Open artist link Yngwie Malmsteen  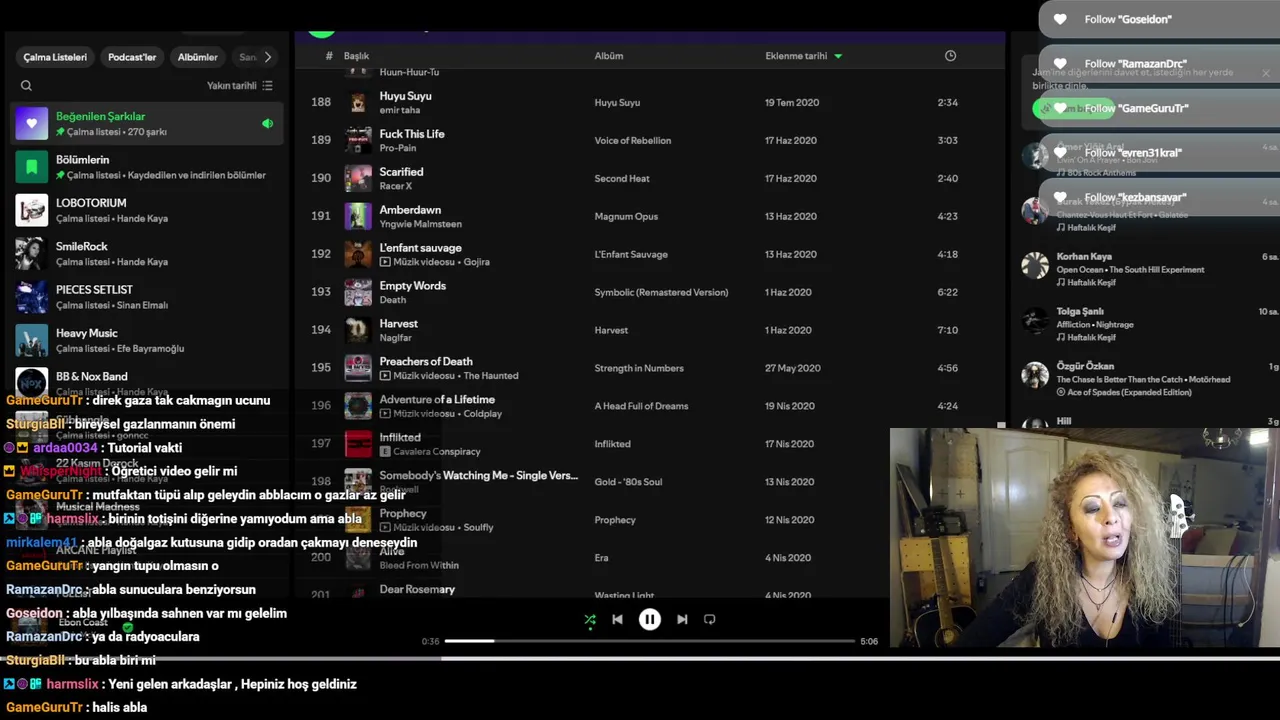[x=420, y=224]
